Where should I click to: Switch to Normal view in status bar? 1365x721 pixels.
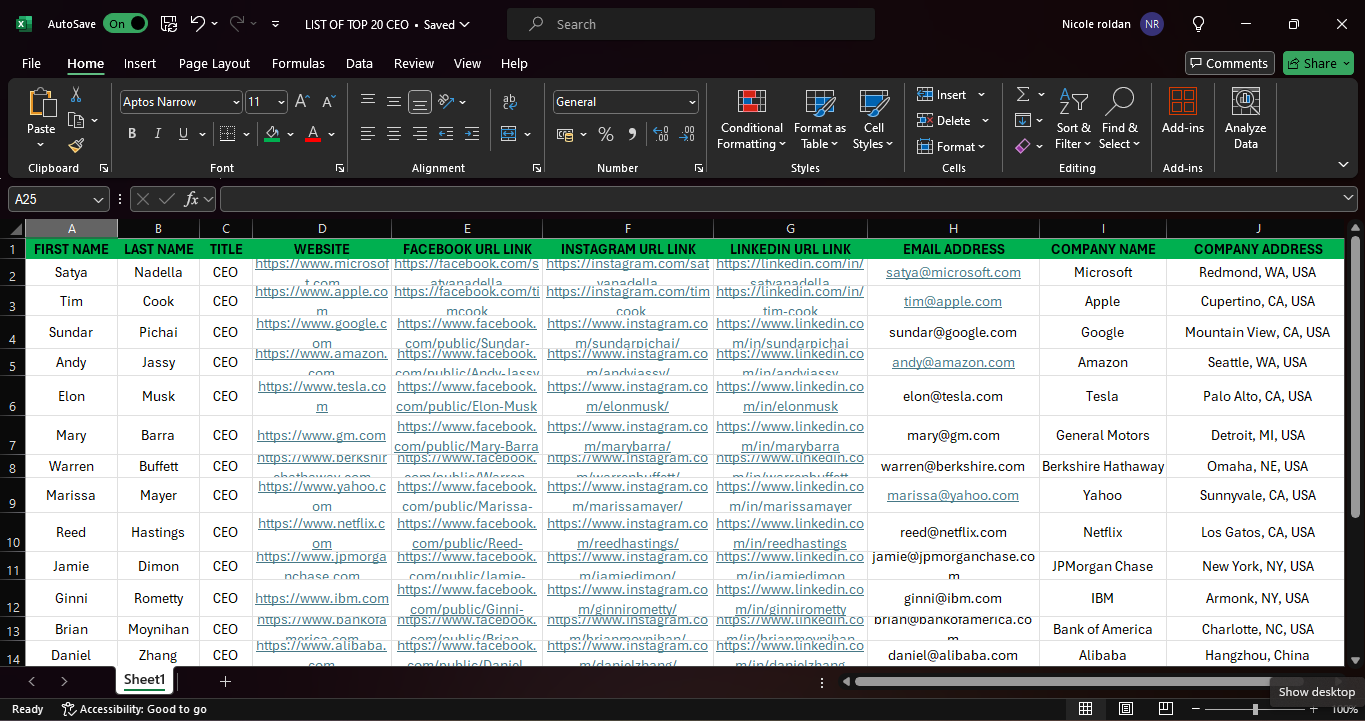[1085, 709]
